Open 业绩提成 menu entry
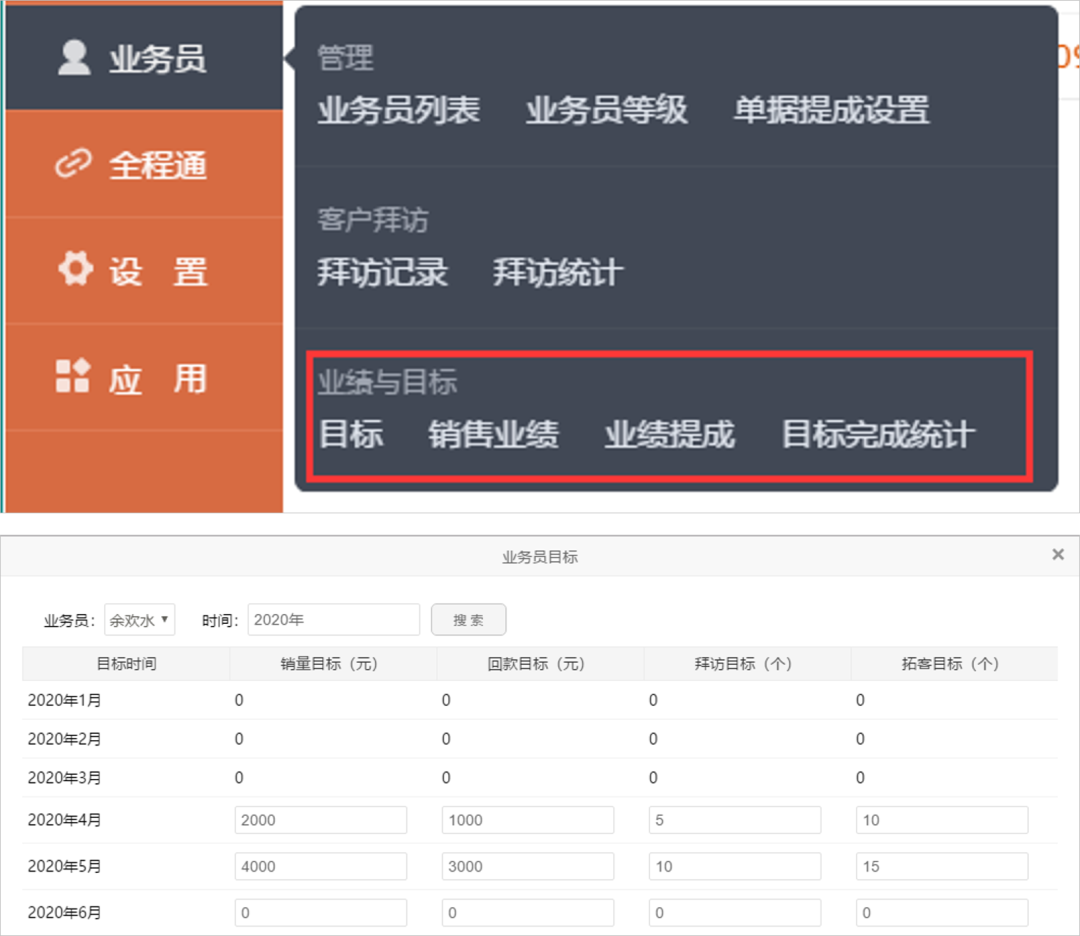This screenshot has height=936, width=1080. (x=669, y=435)
